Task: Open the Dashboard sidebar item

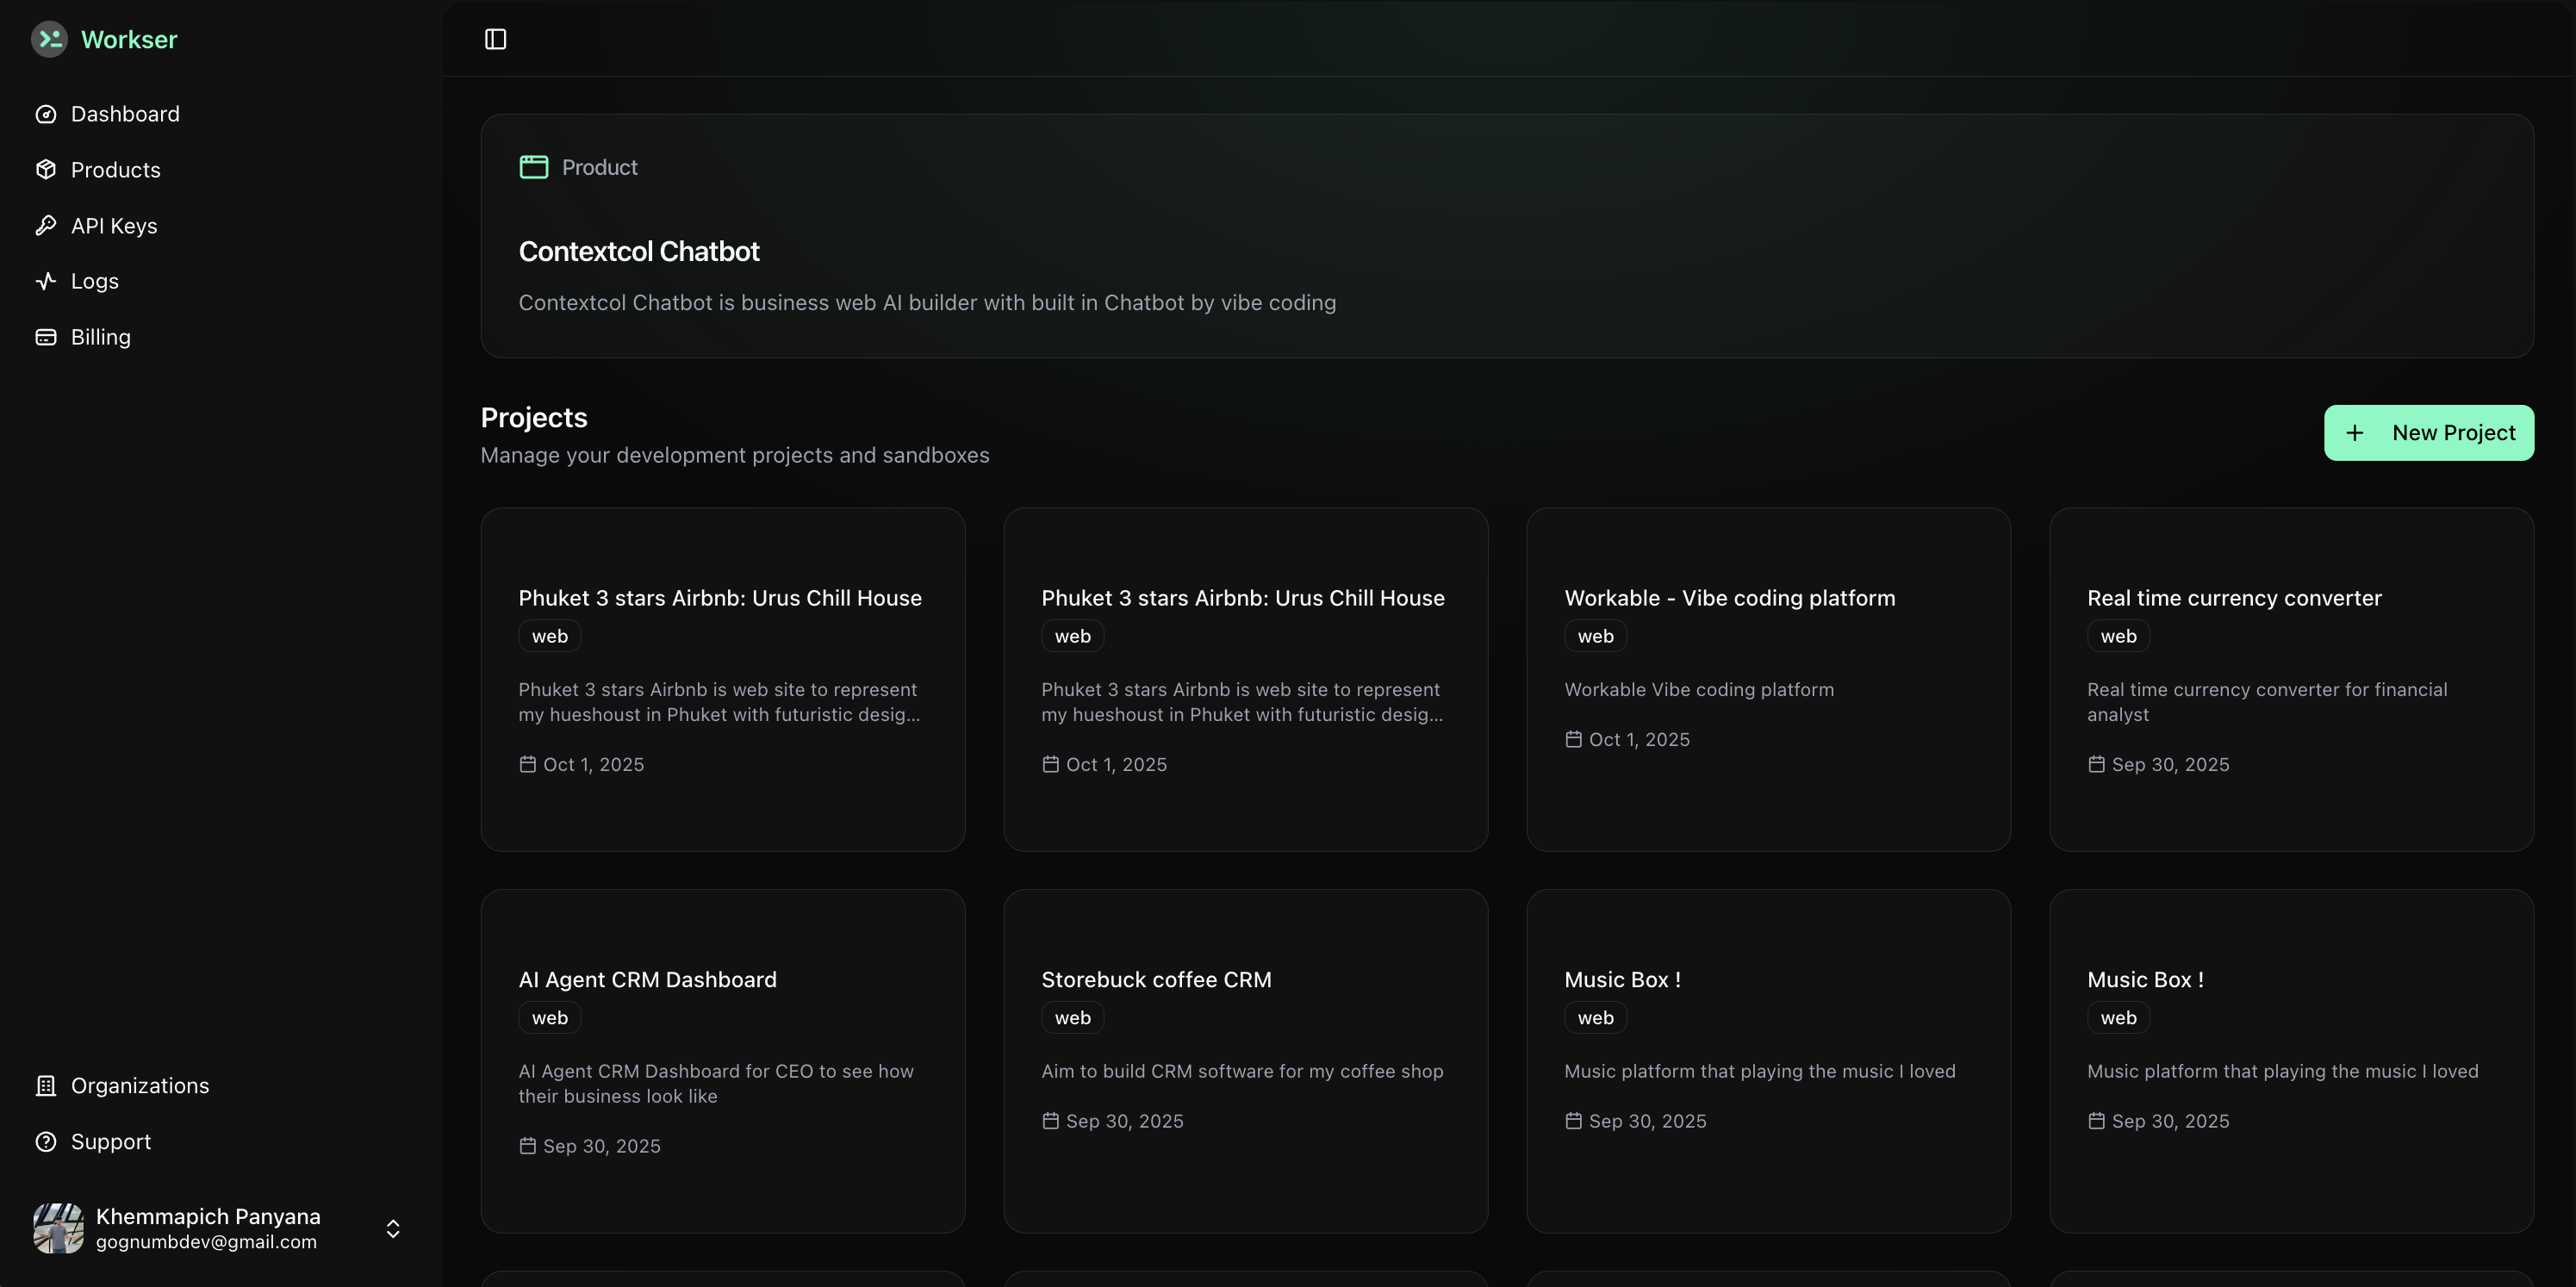Action: (125, 114)
